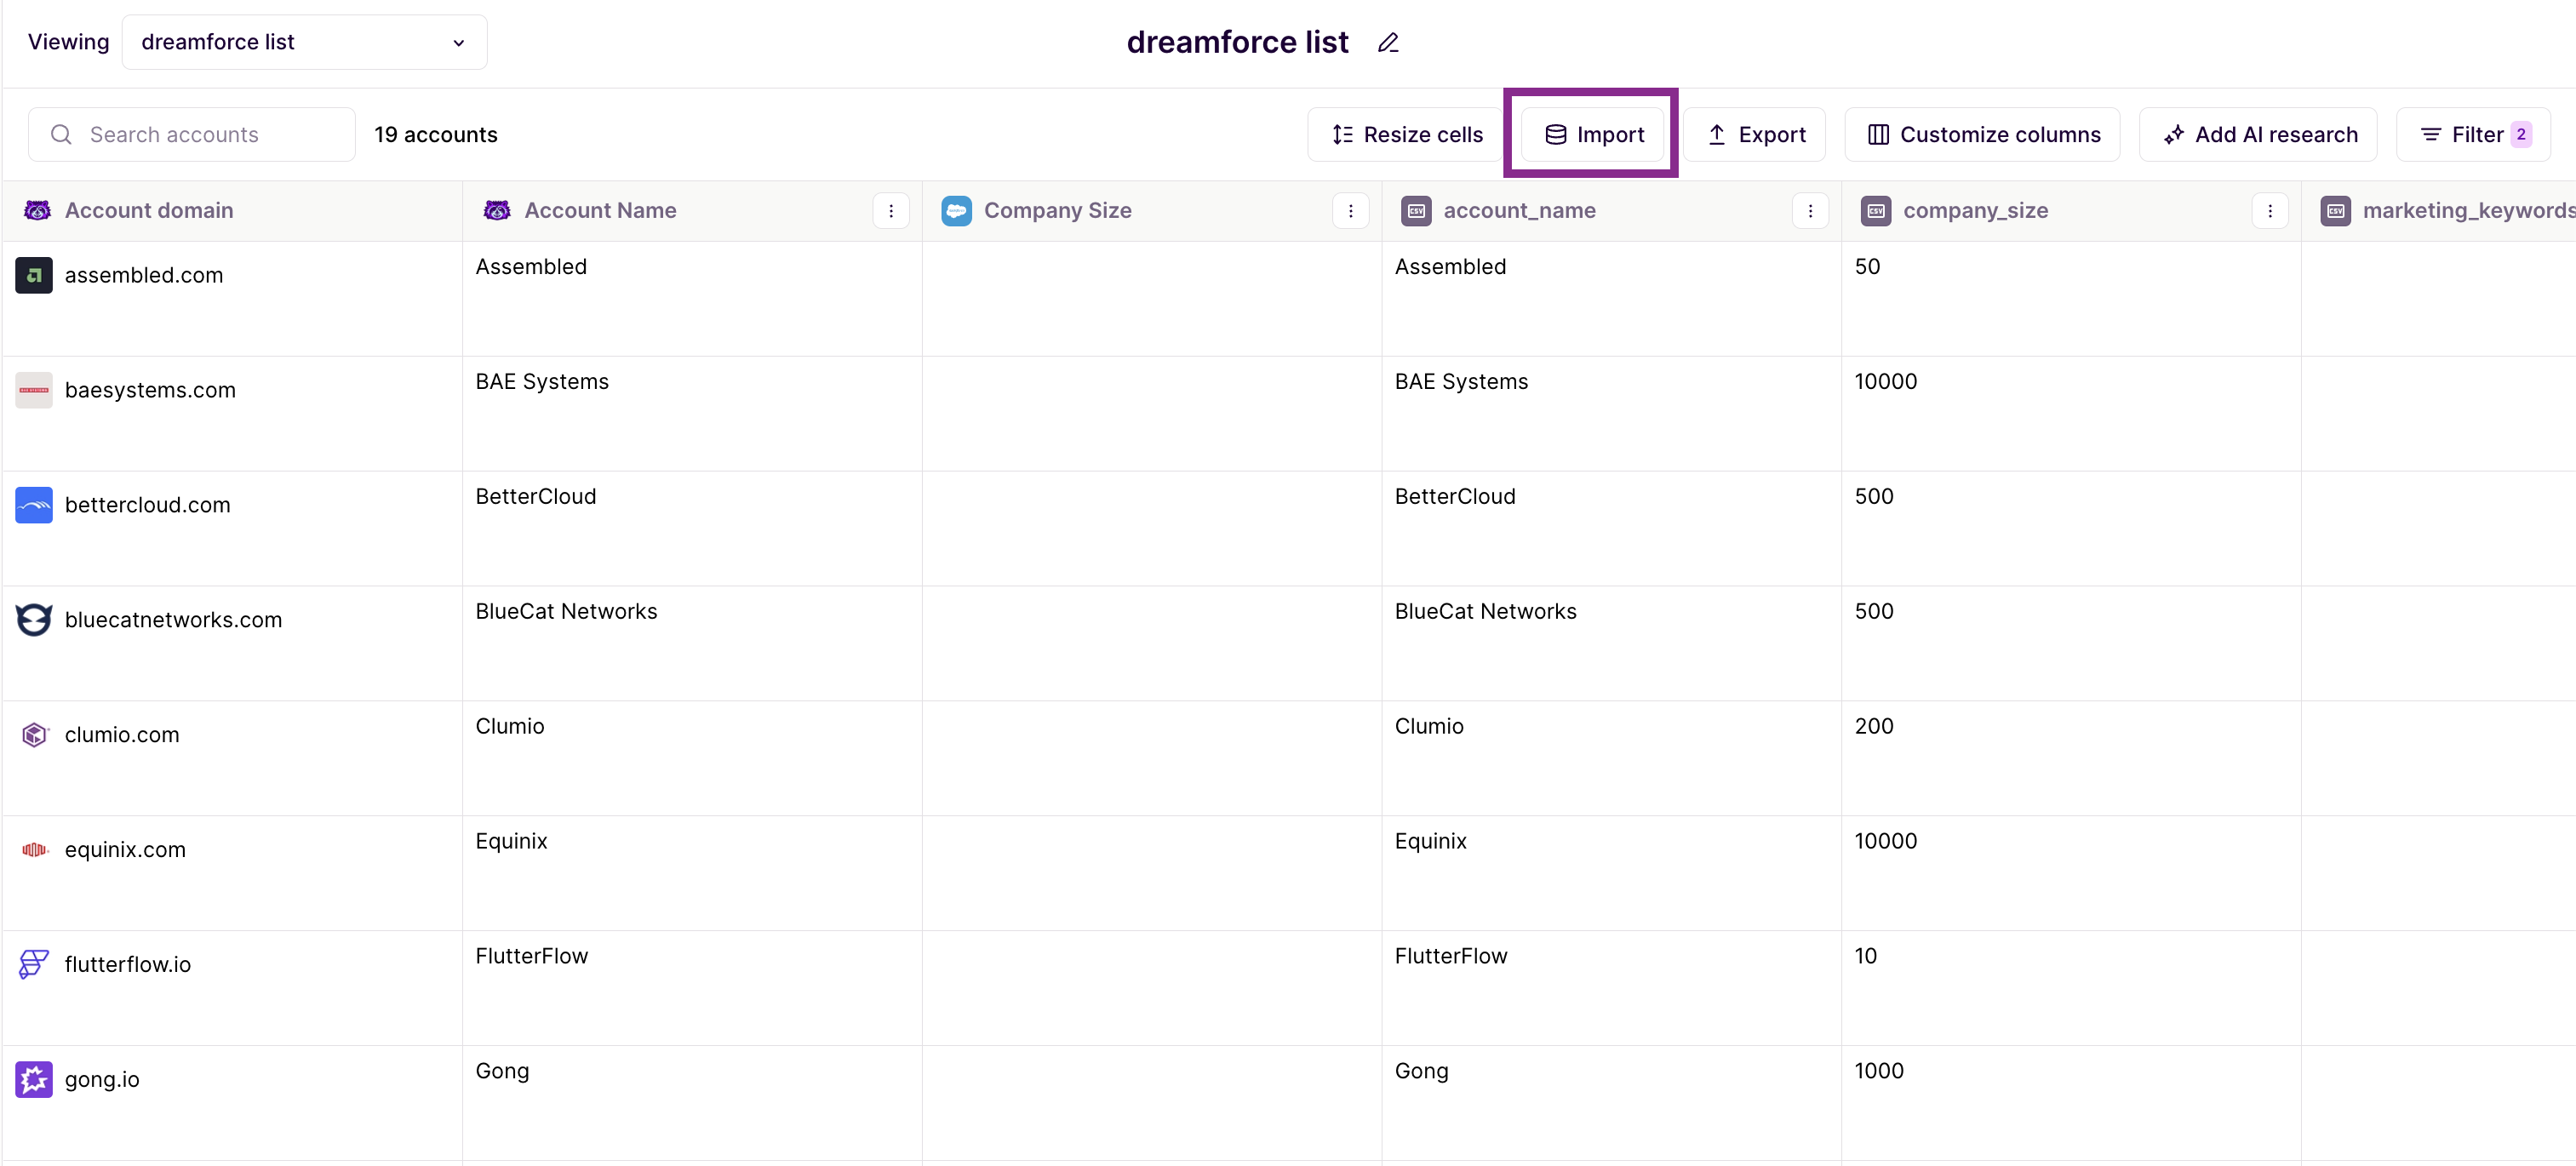Click the pencil edit icon beside title
Image resolution: width=2576 pixels, height=1166 pixels.
[x=1387, y=43]
